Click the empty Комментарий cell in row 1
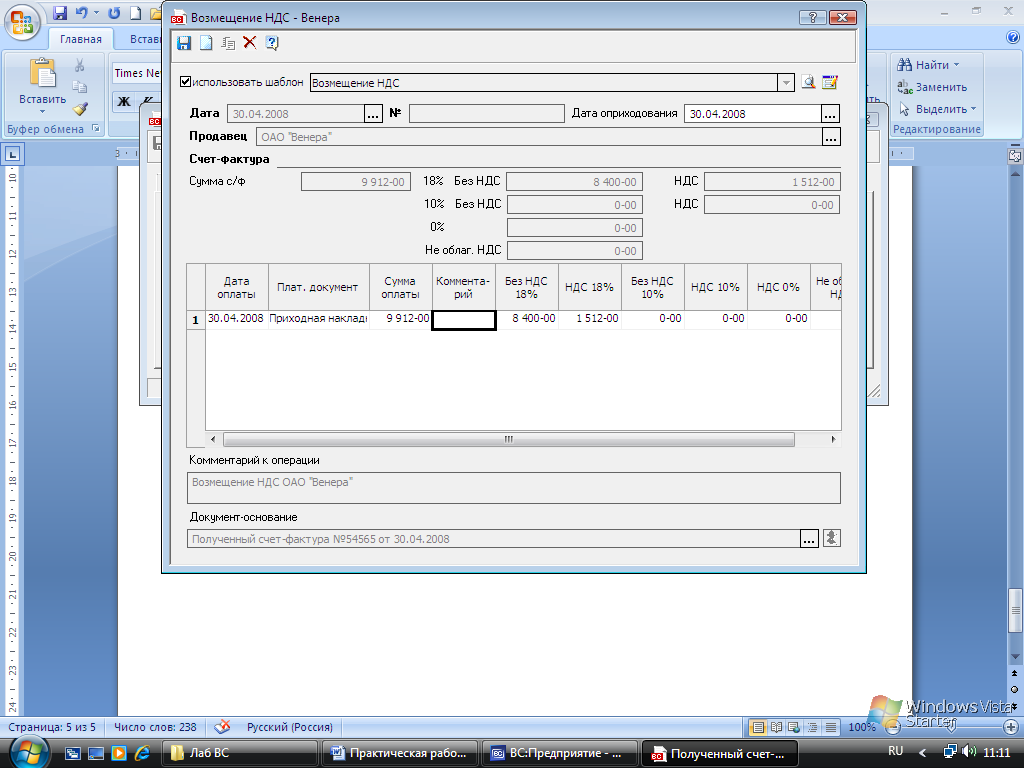Screen dimensions: 1024x768 point(464,319)
